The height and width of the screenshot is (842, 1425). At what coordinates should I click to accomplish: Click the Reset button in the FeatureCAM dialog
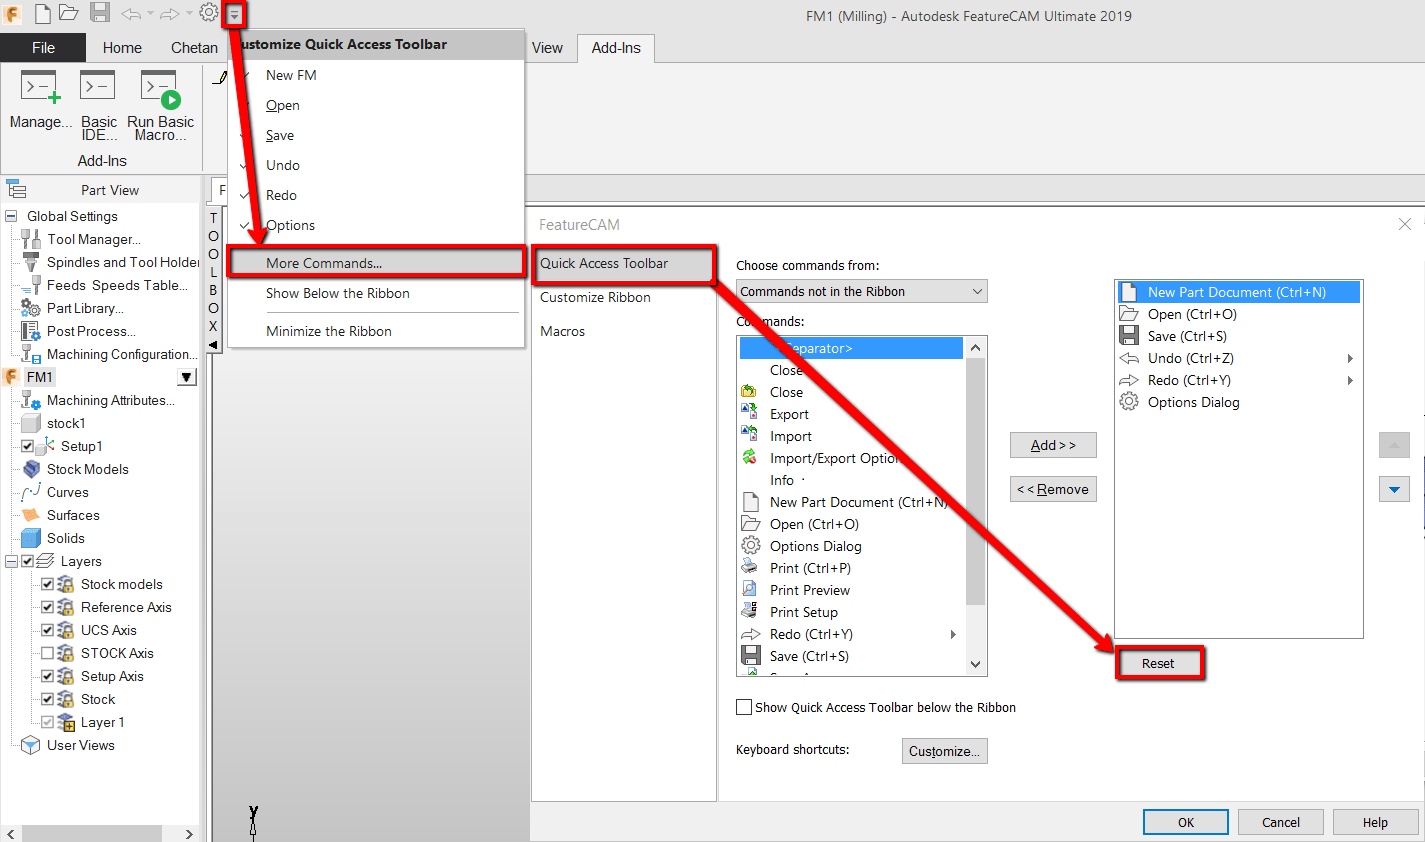(1158, 663)
